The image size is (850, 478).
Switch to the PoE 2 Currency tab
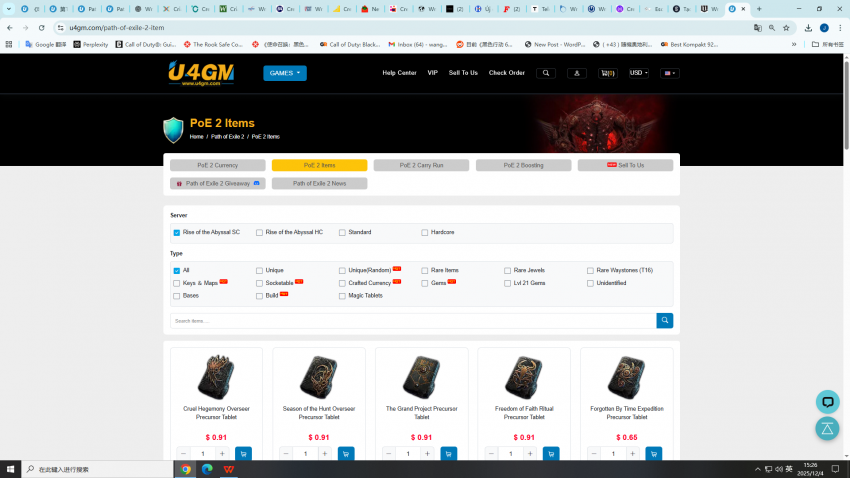coord(217,165)
